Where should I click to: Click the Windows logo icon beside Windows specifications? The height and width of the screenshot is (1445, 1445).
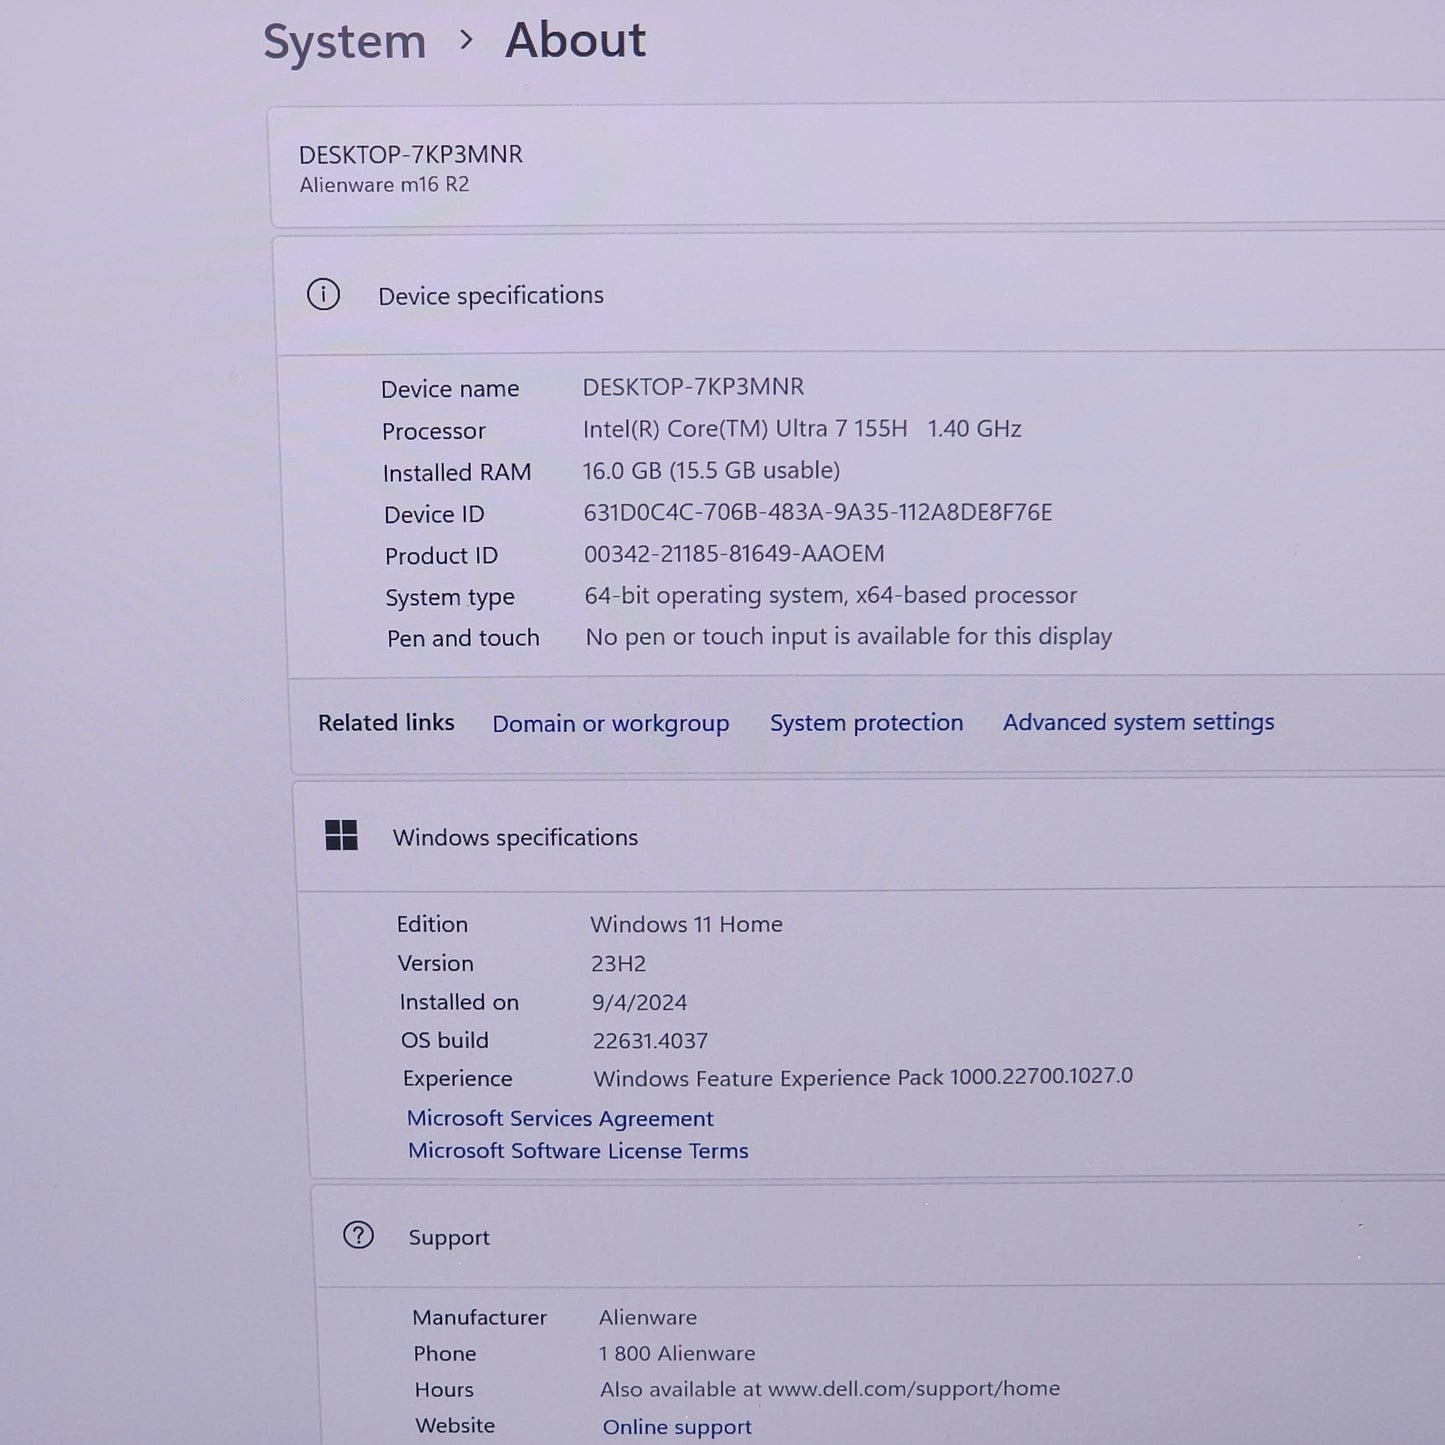341,835
